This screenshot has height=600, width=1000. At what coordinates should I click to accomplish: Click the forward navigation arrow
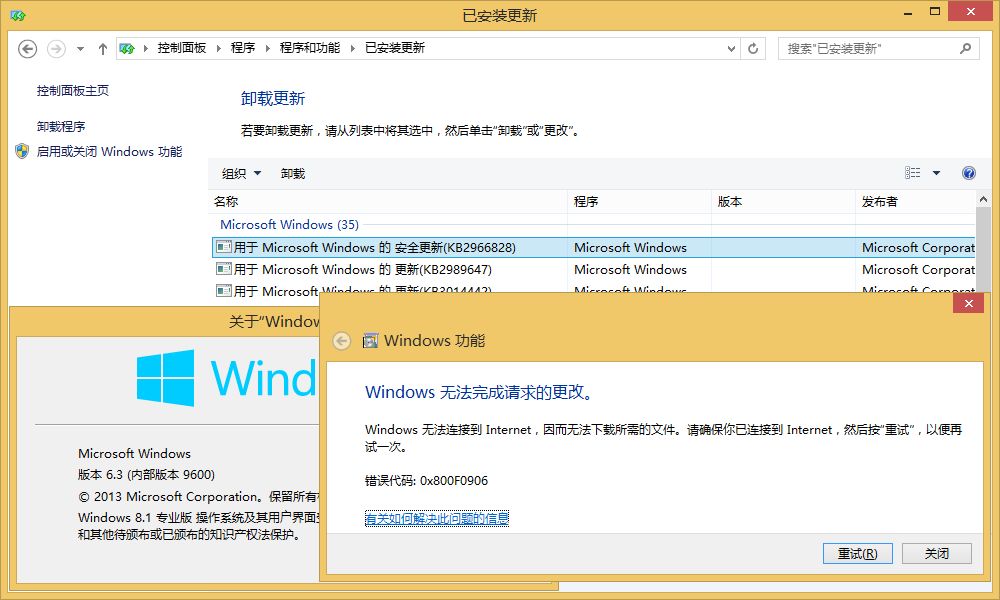[x=56, y=48]
